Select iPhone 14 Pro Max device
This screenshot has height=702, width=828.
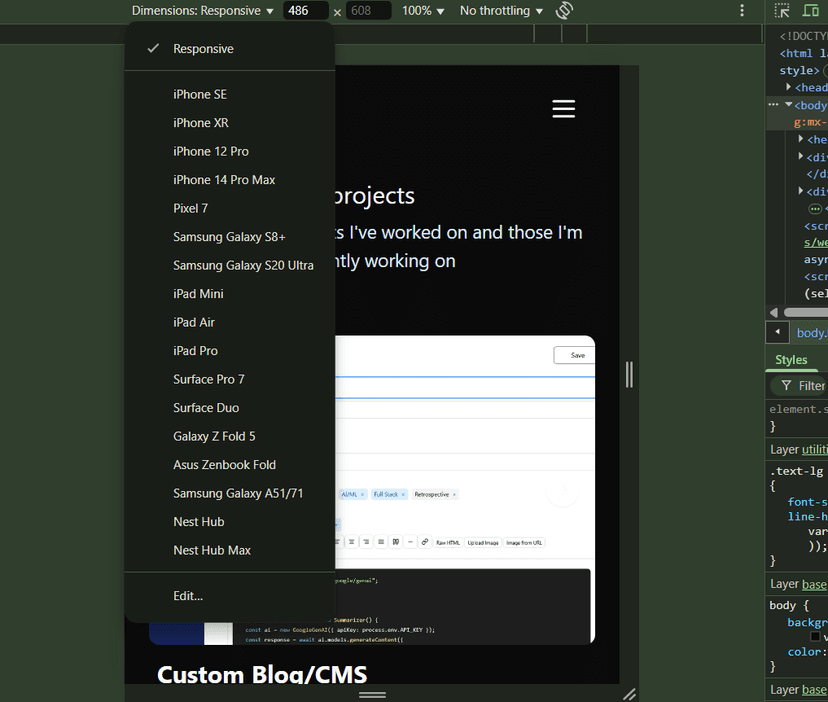230,180
